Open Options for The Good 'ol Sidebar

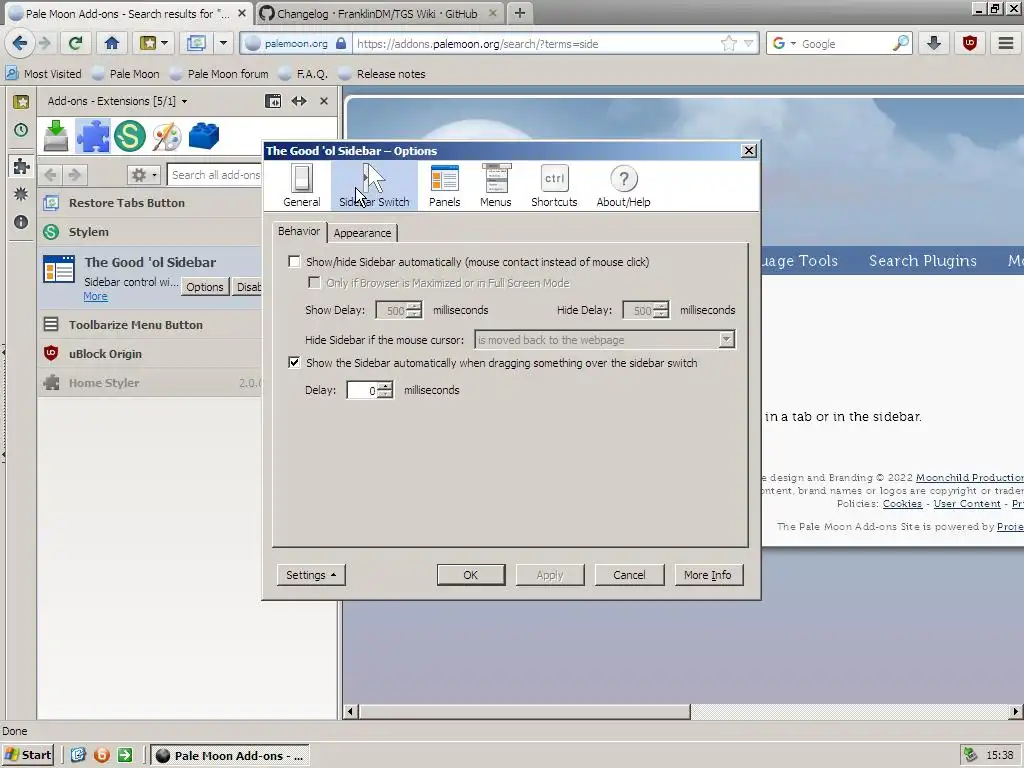click(204, 287)
